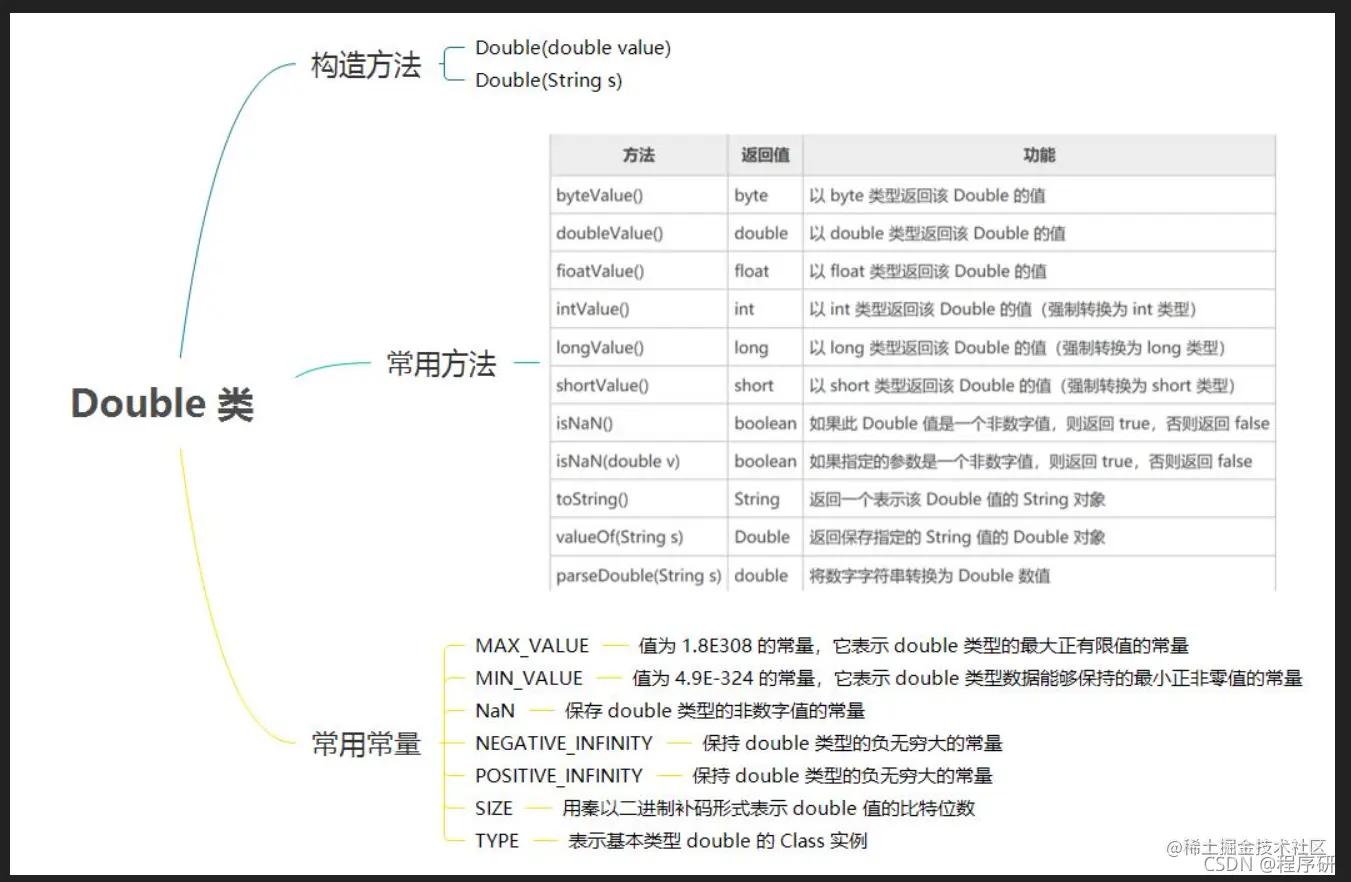Select the NaN constant node
The width and height of the screenshot is (1351, 882).
click(x=495, y=711)
